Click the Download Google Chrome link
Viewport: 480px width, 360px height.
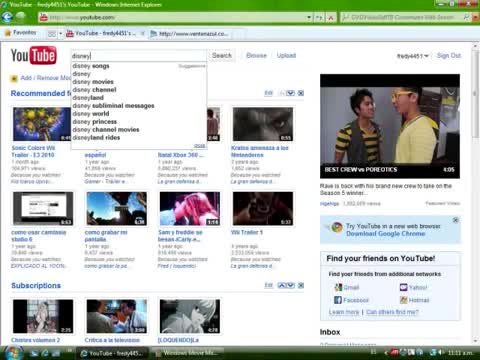coord(386,234)
